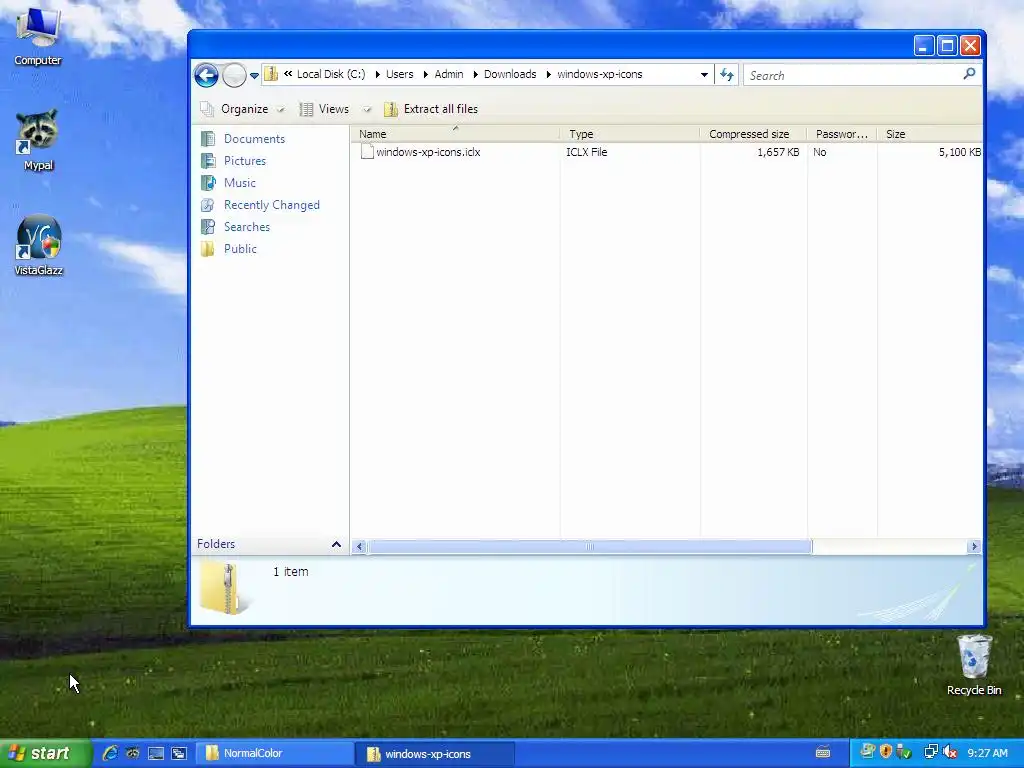Expand the Folders pane chevron
1024x768 pixels.
(336, 544)
